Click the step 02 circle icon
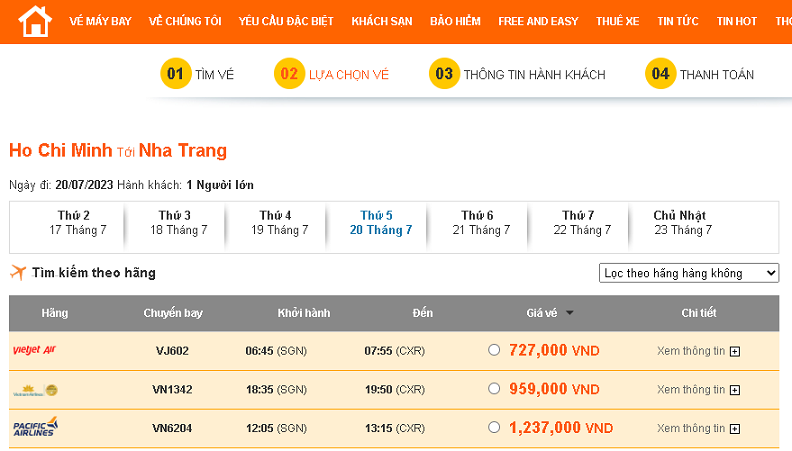The height and width of the screenshot is (451, 792). [289, 74]
